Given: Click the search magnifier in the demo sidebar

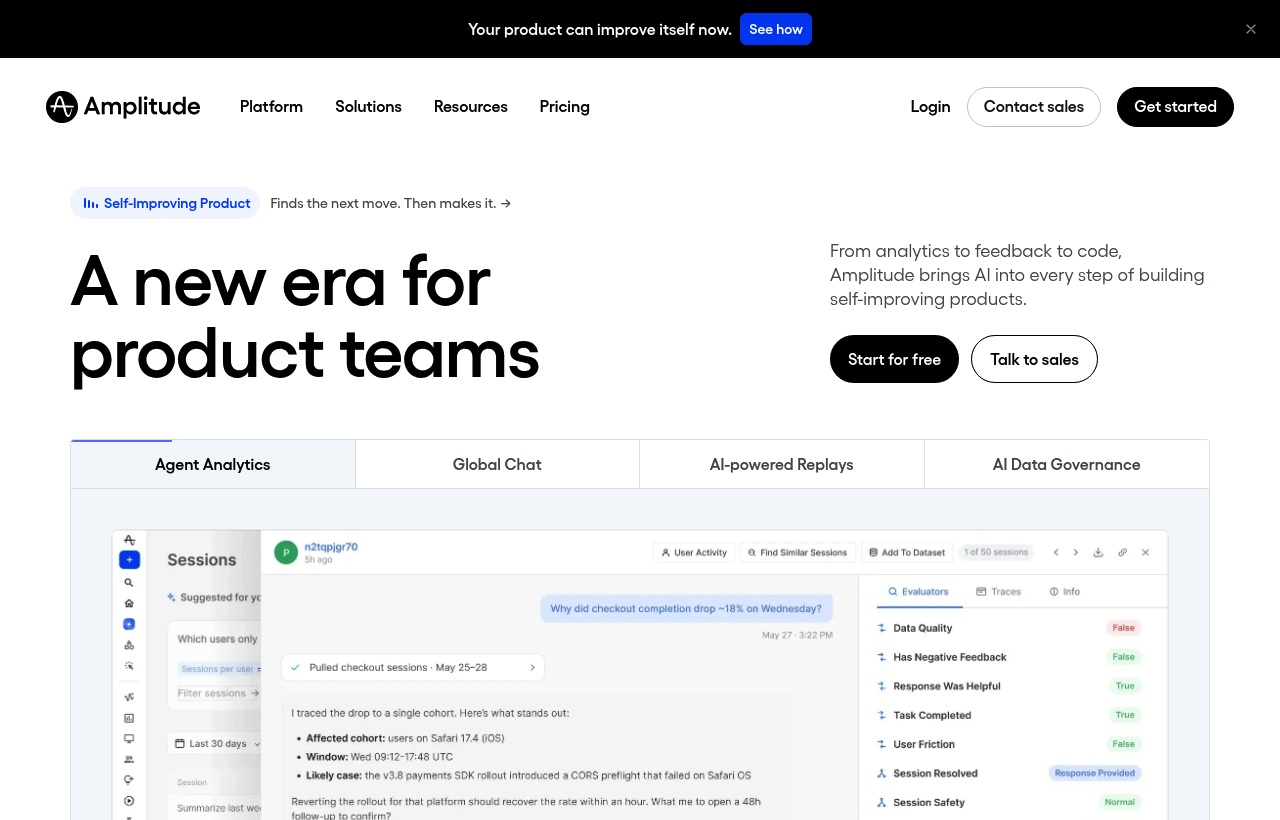Looking at the screenshot, I should (129, 582).
